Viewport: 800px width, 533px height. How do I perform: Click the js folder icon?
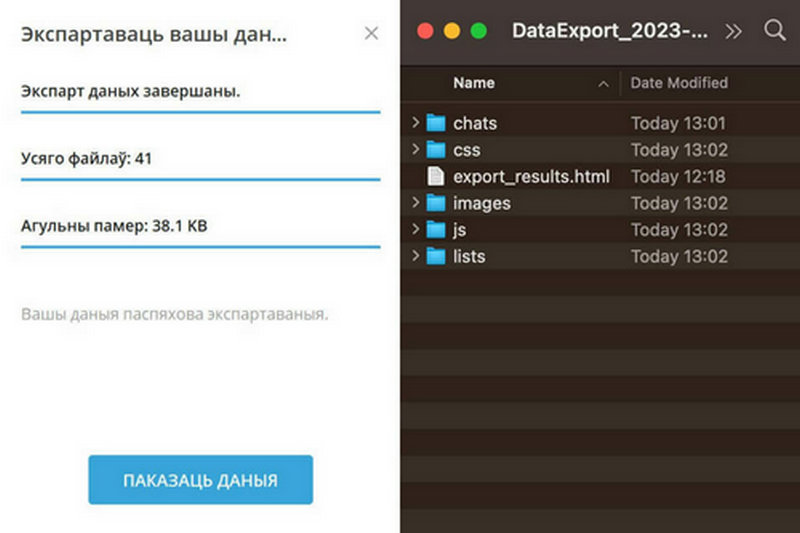click(x=435, y=230)
